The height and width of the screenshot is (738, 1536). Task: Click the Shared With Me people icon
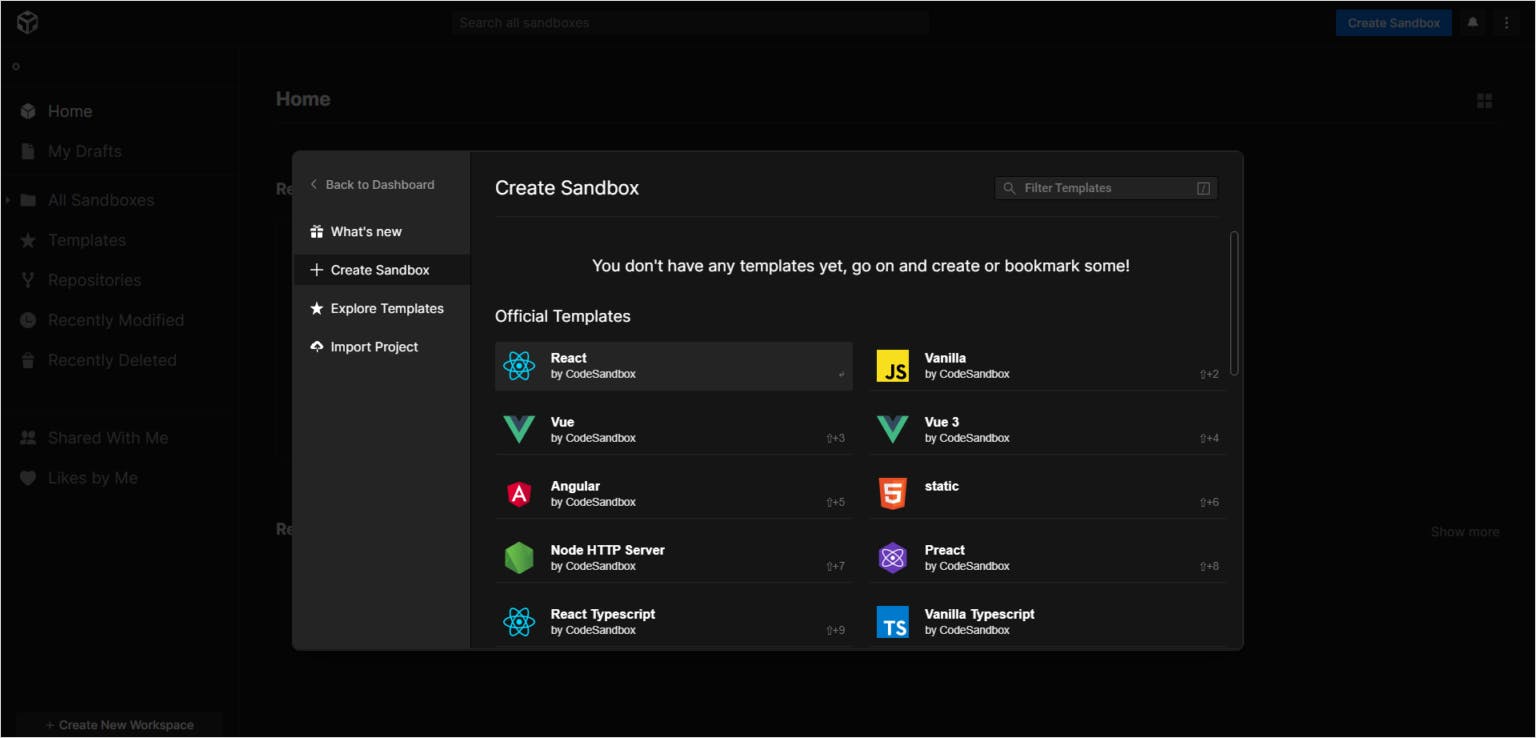28,438
